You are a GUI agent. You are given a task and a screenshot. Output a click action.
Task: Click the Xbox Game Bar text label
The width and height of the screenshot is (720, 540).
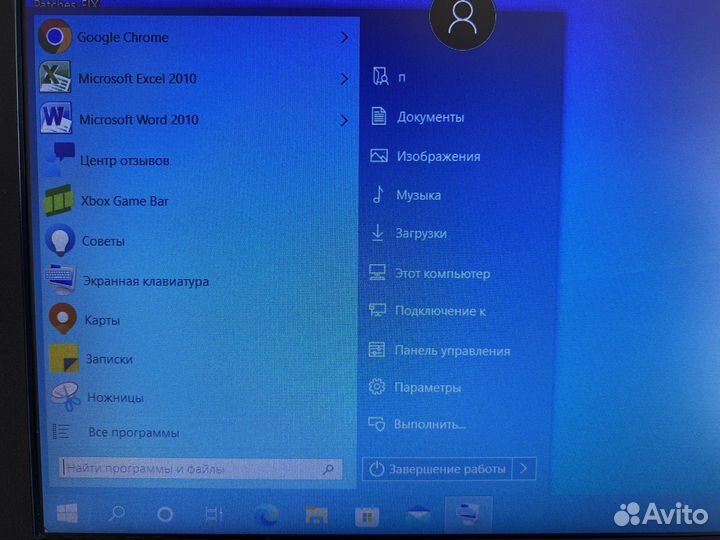[124, 201]
